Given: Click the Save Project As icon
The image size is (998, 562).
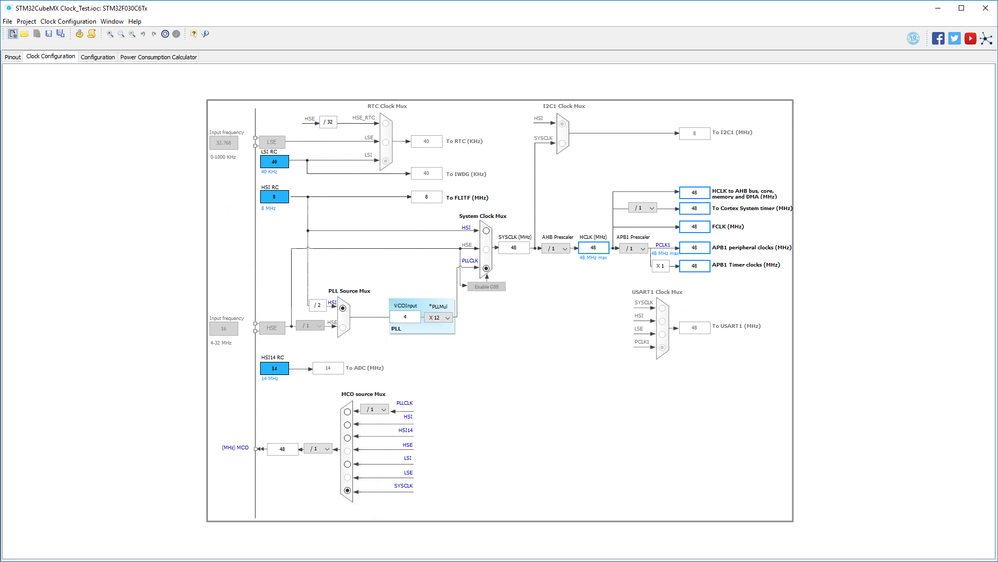Looking at the screenshot, I should pyautogui.click(x=60, y=34).
